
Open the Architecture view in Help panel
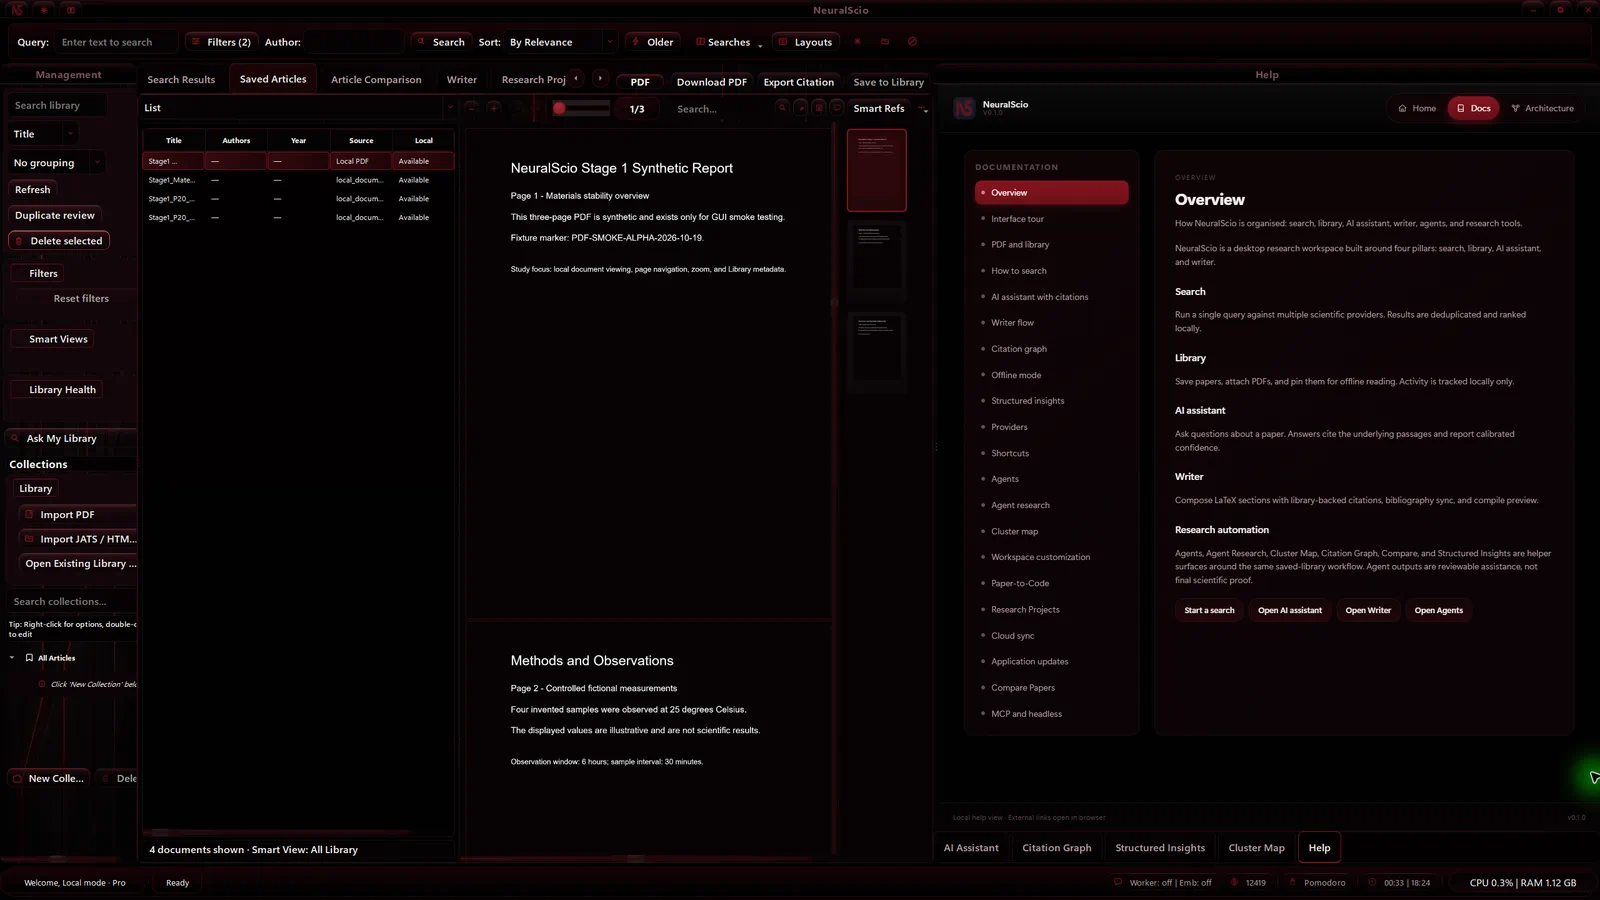(x=1542, y=108)
